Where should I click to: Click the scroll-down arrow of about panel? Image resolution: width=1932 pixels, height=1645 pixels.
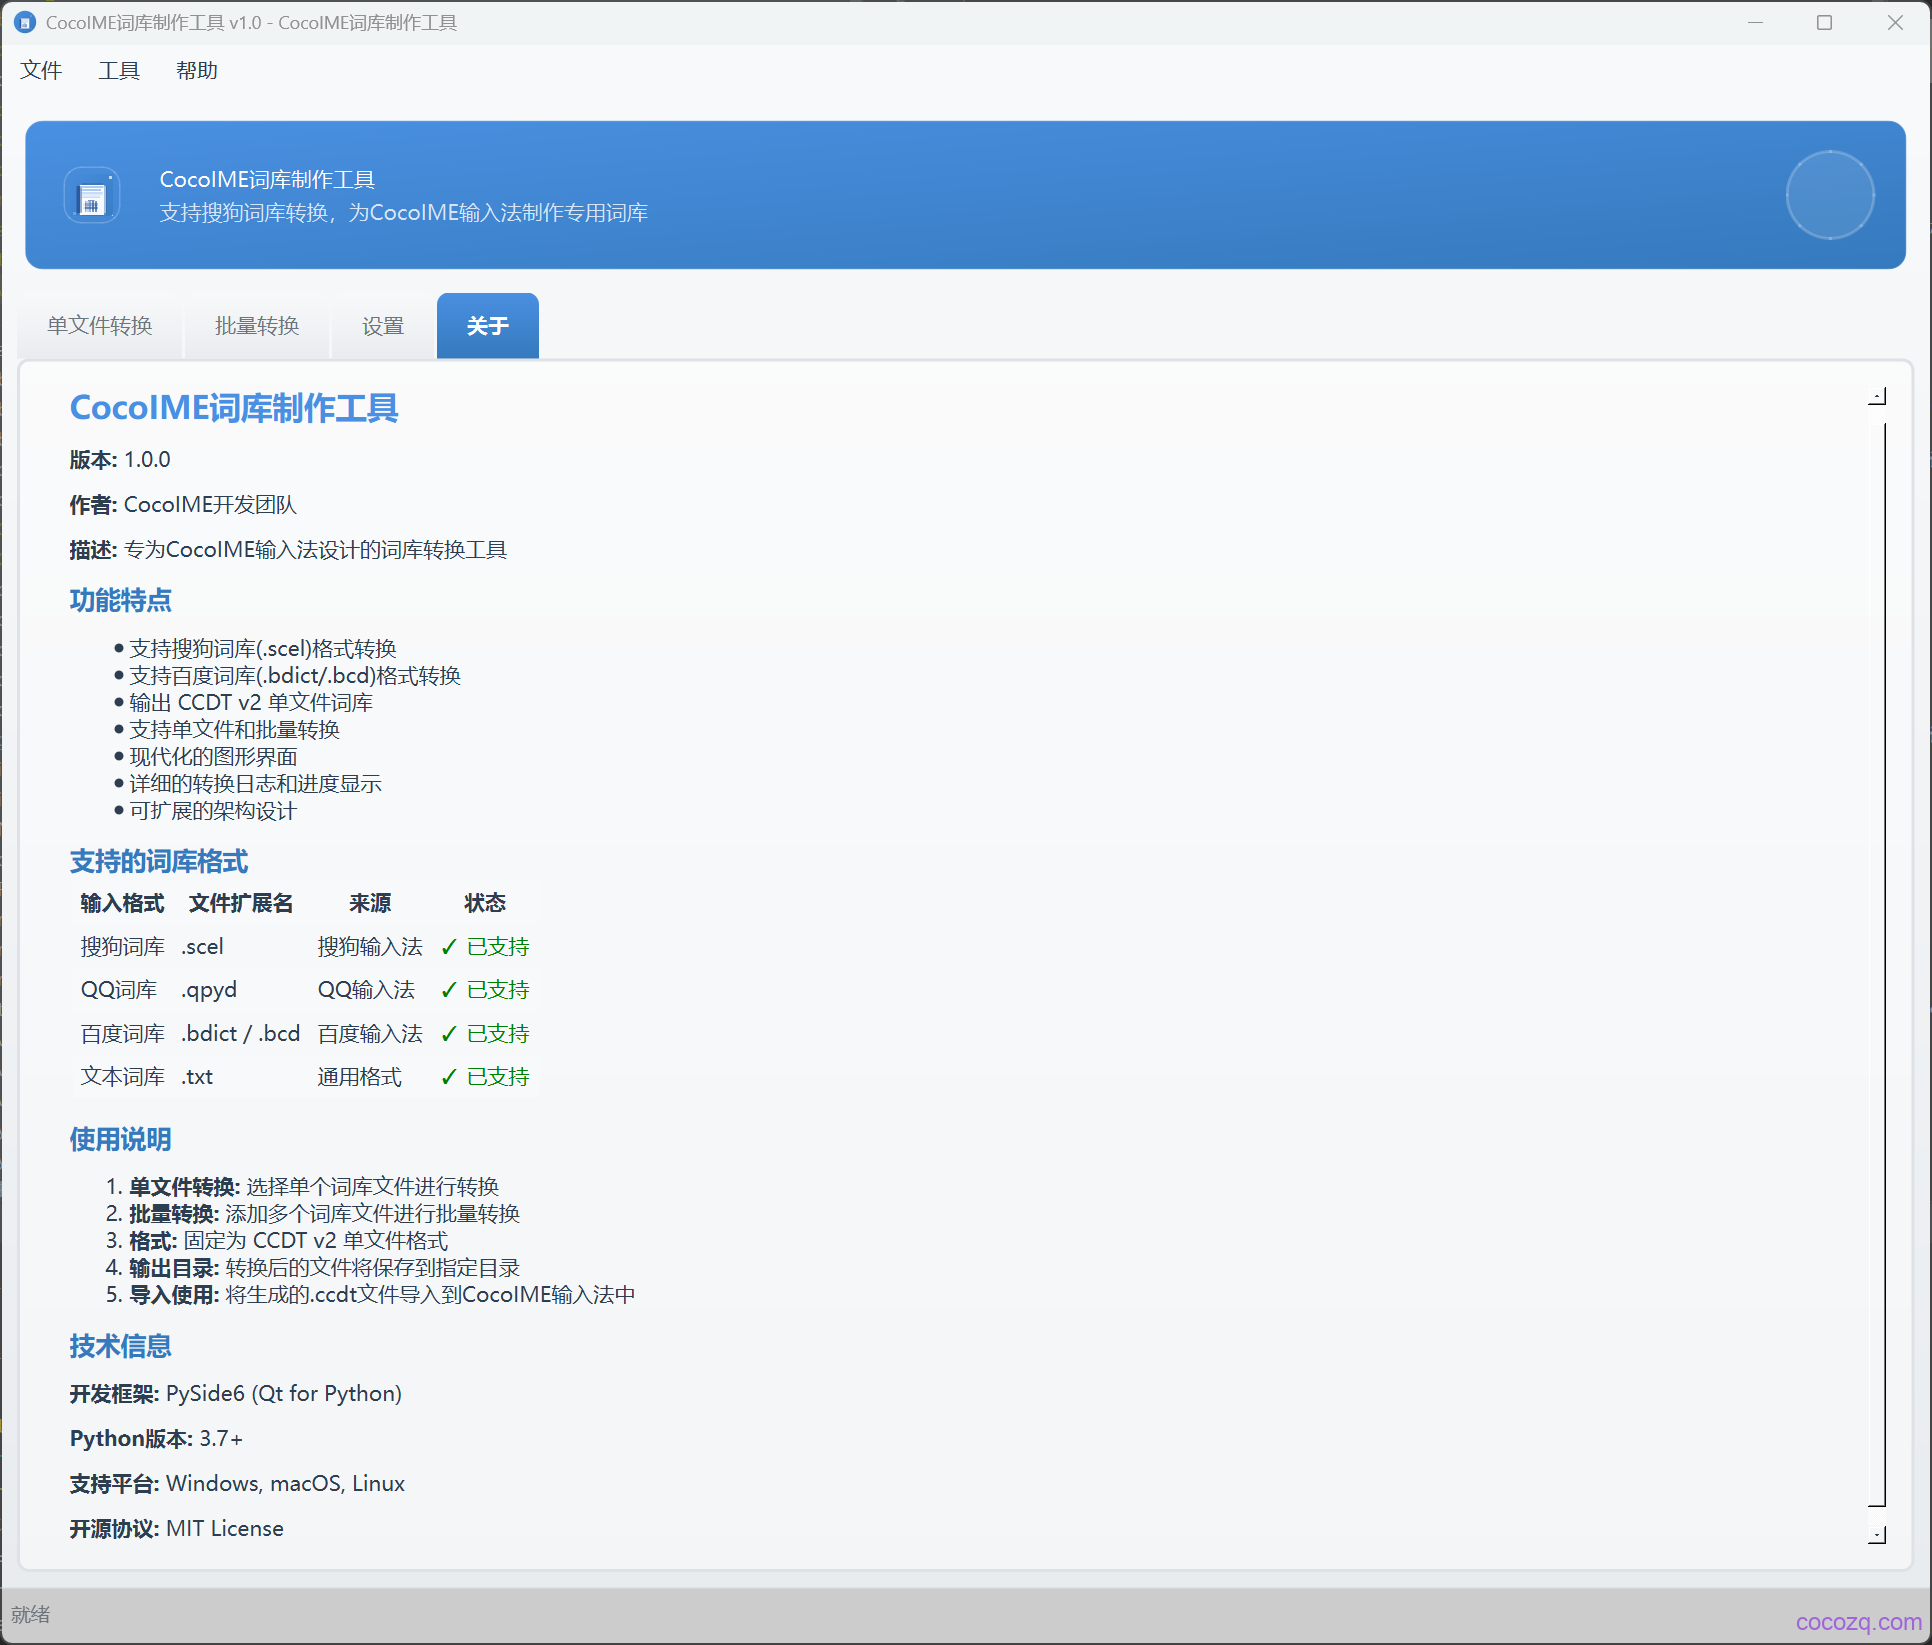1877,1534
